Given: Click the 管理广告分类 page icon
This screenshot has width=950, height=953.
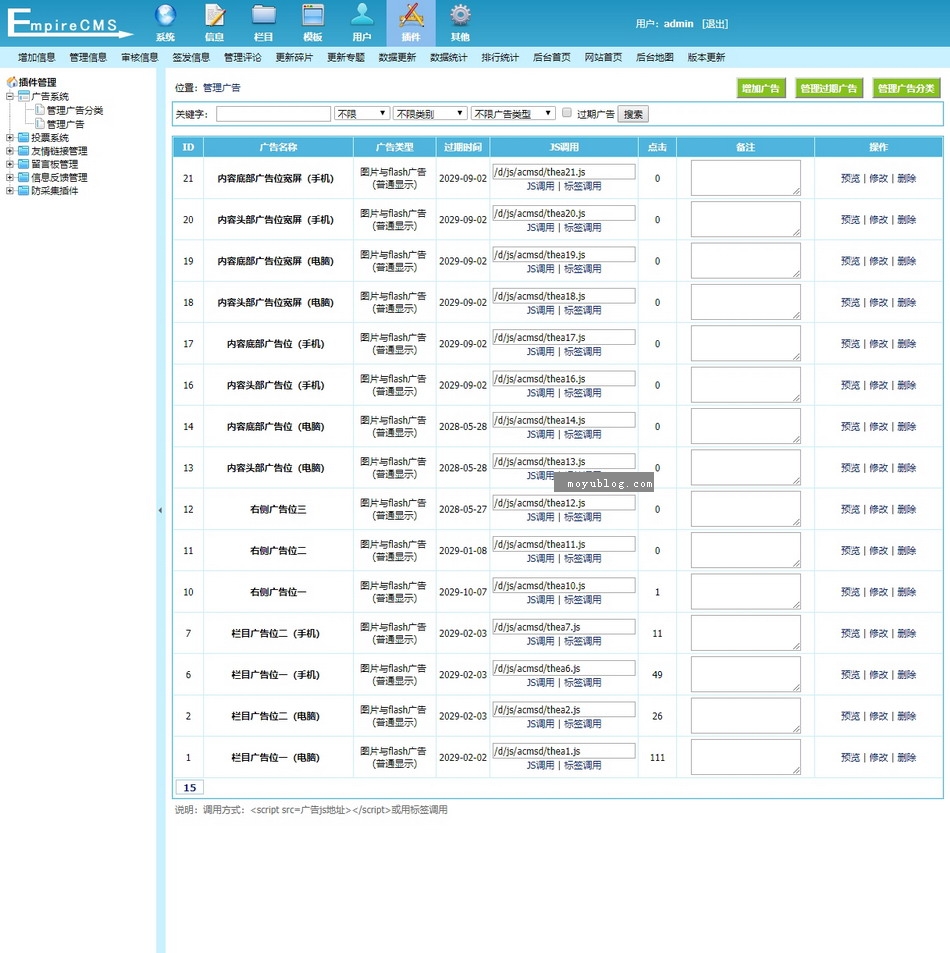Looking at the screenshot, I should coord(40,110).
